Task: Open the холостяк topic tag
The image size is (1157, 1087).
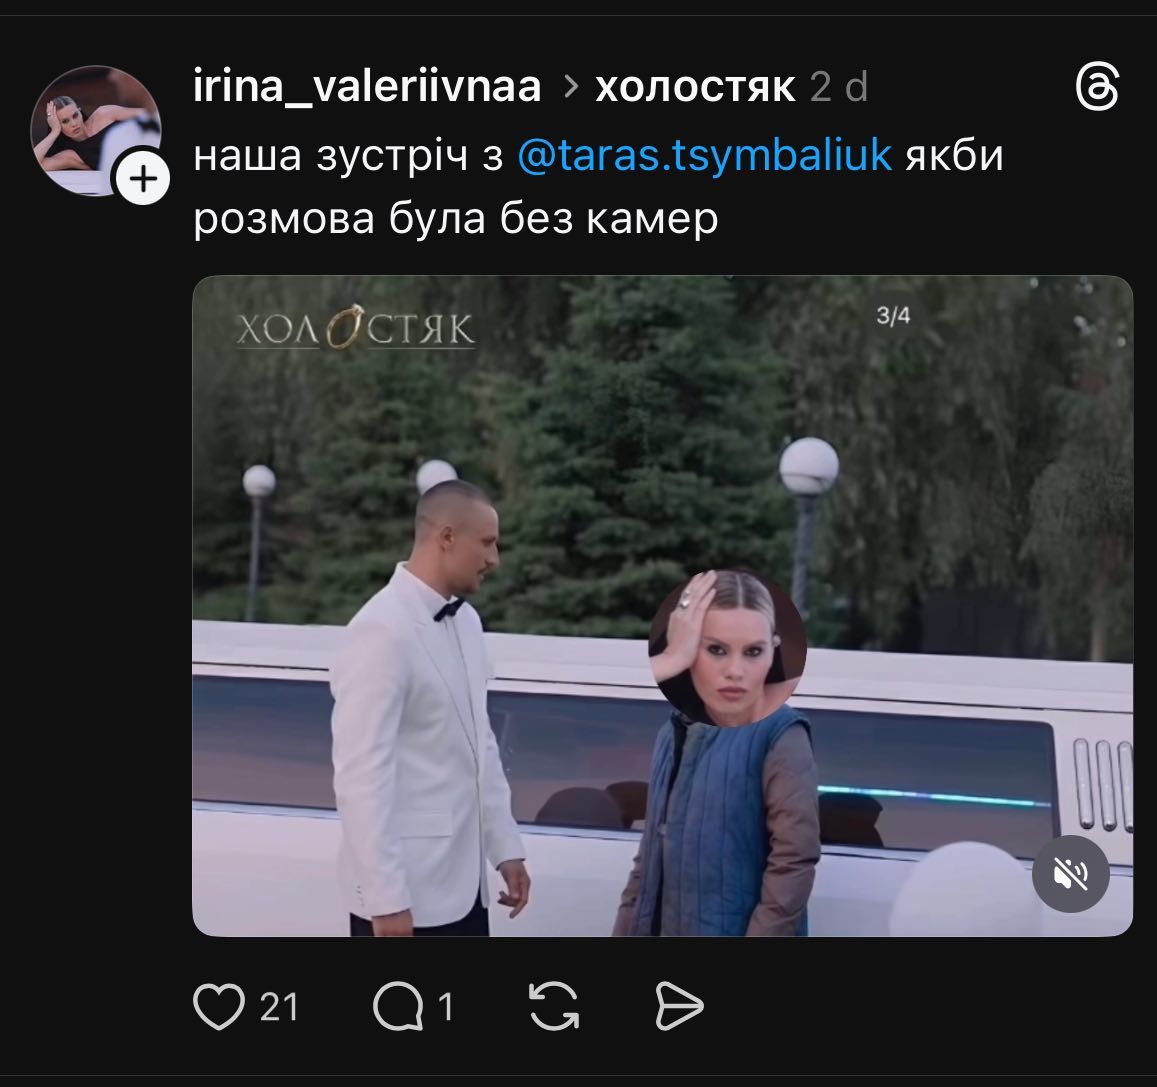Action: 695,88
